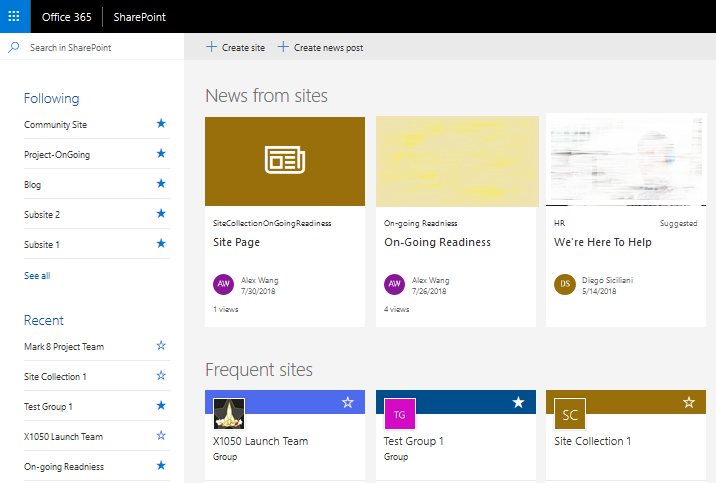
Task: Open the SharePoint header link
Action: (140, 17)
